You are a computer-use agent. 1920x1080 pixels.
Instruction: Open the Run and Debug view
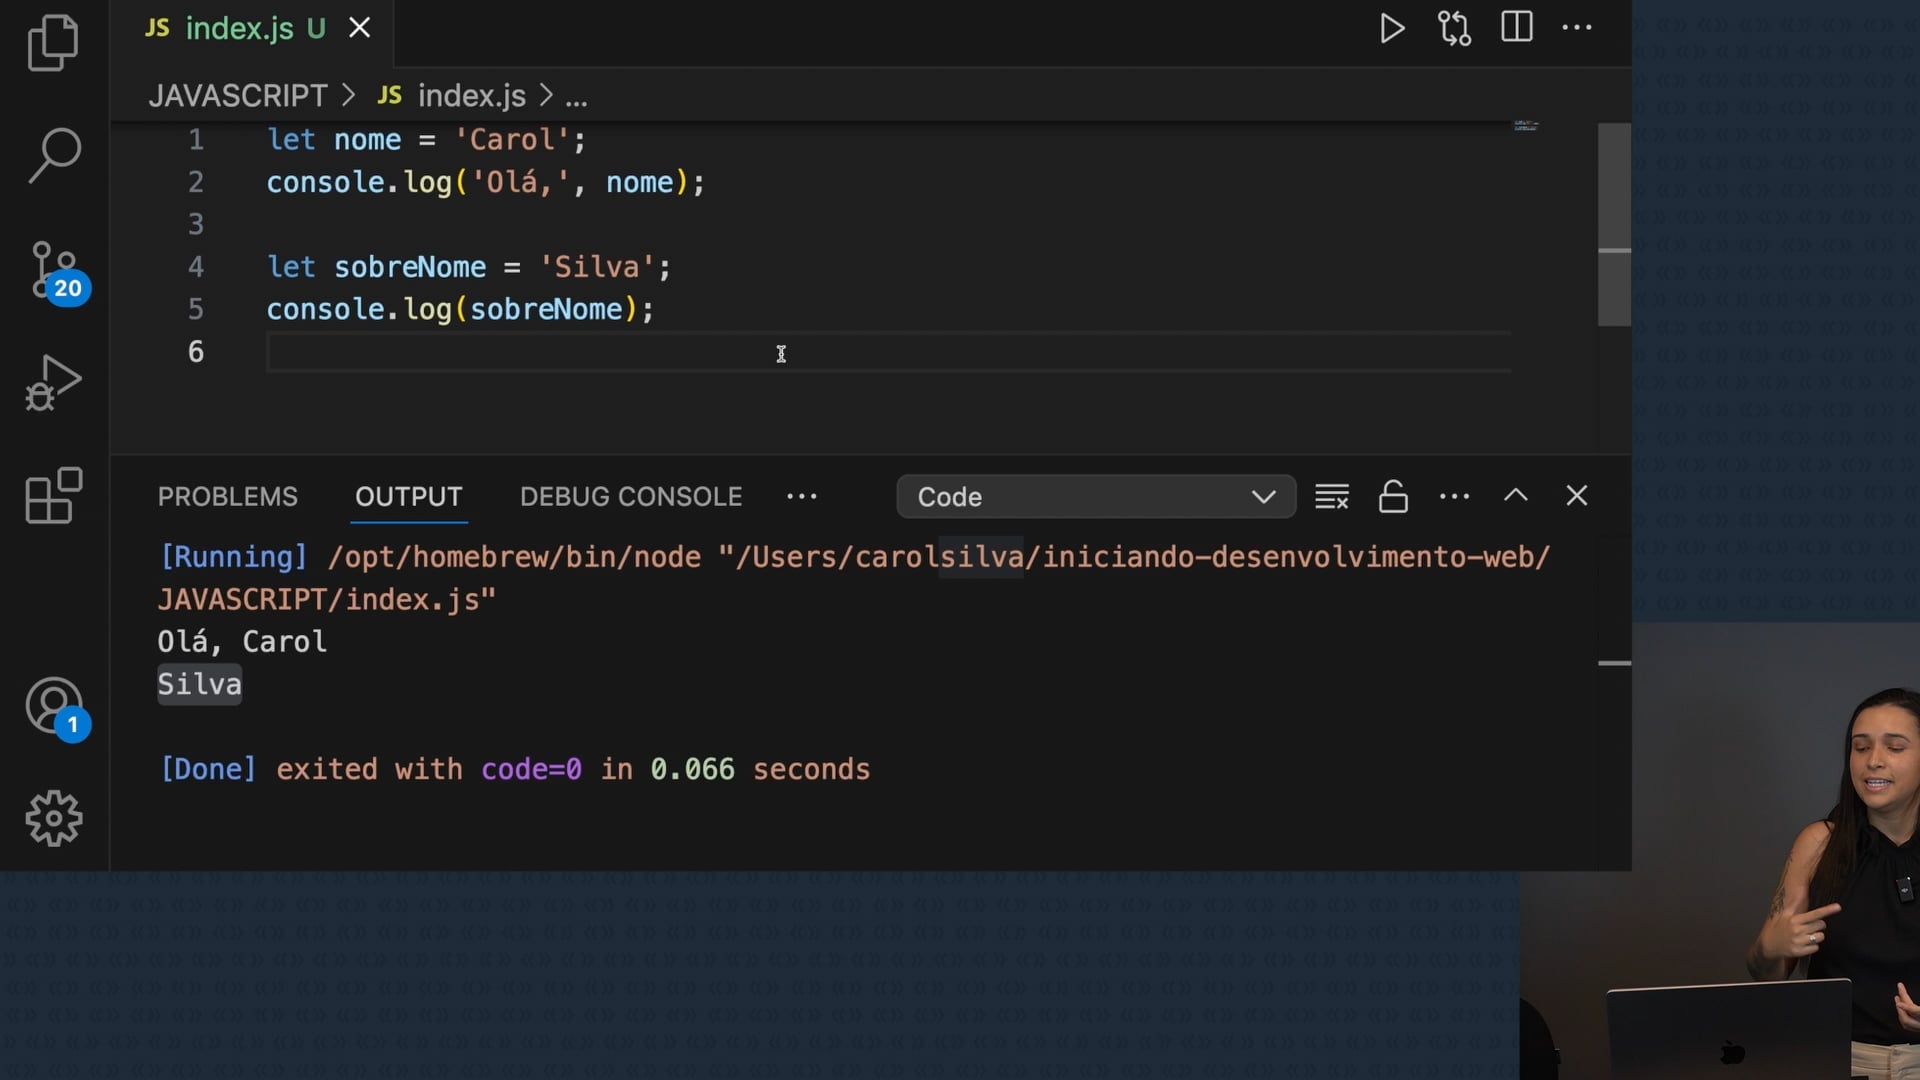[53, 383]
